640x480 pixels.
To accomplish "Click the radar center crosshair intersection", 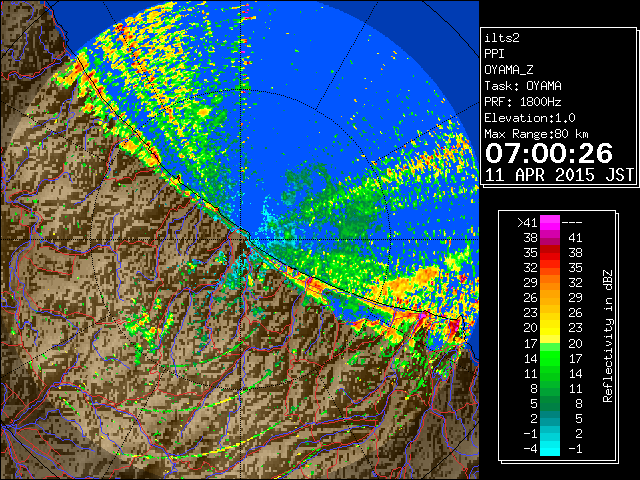I will [x=241, y=239].
